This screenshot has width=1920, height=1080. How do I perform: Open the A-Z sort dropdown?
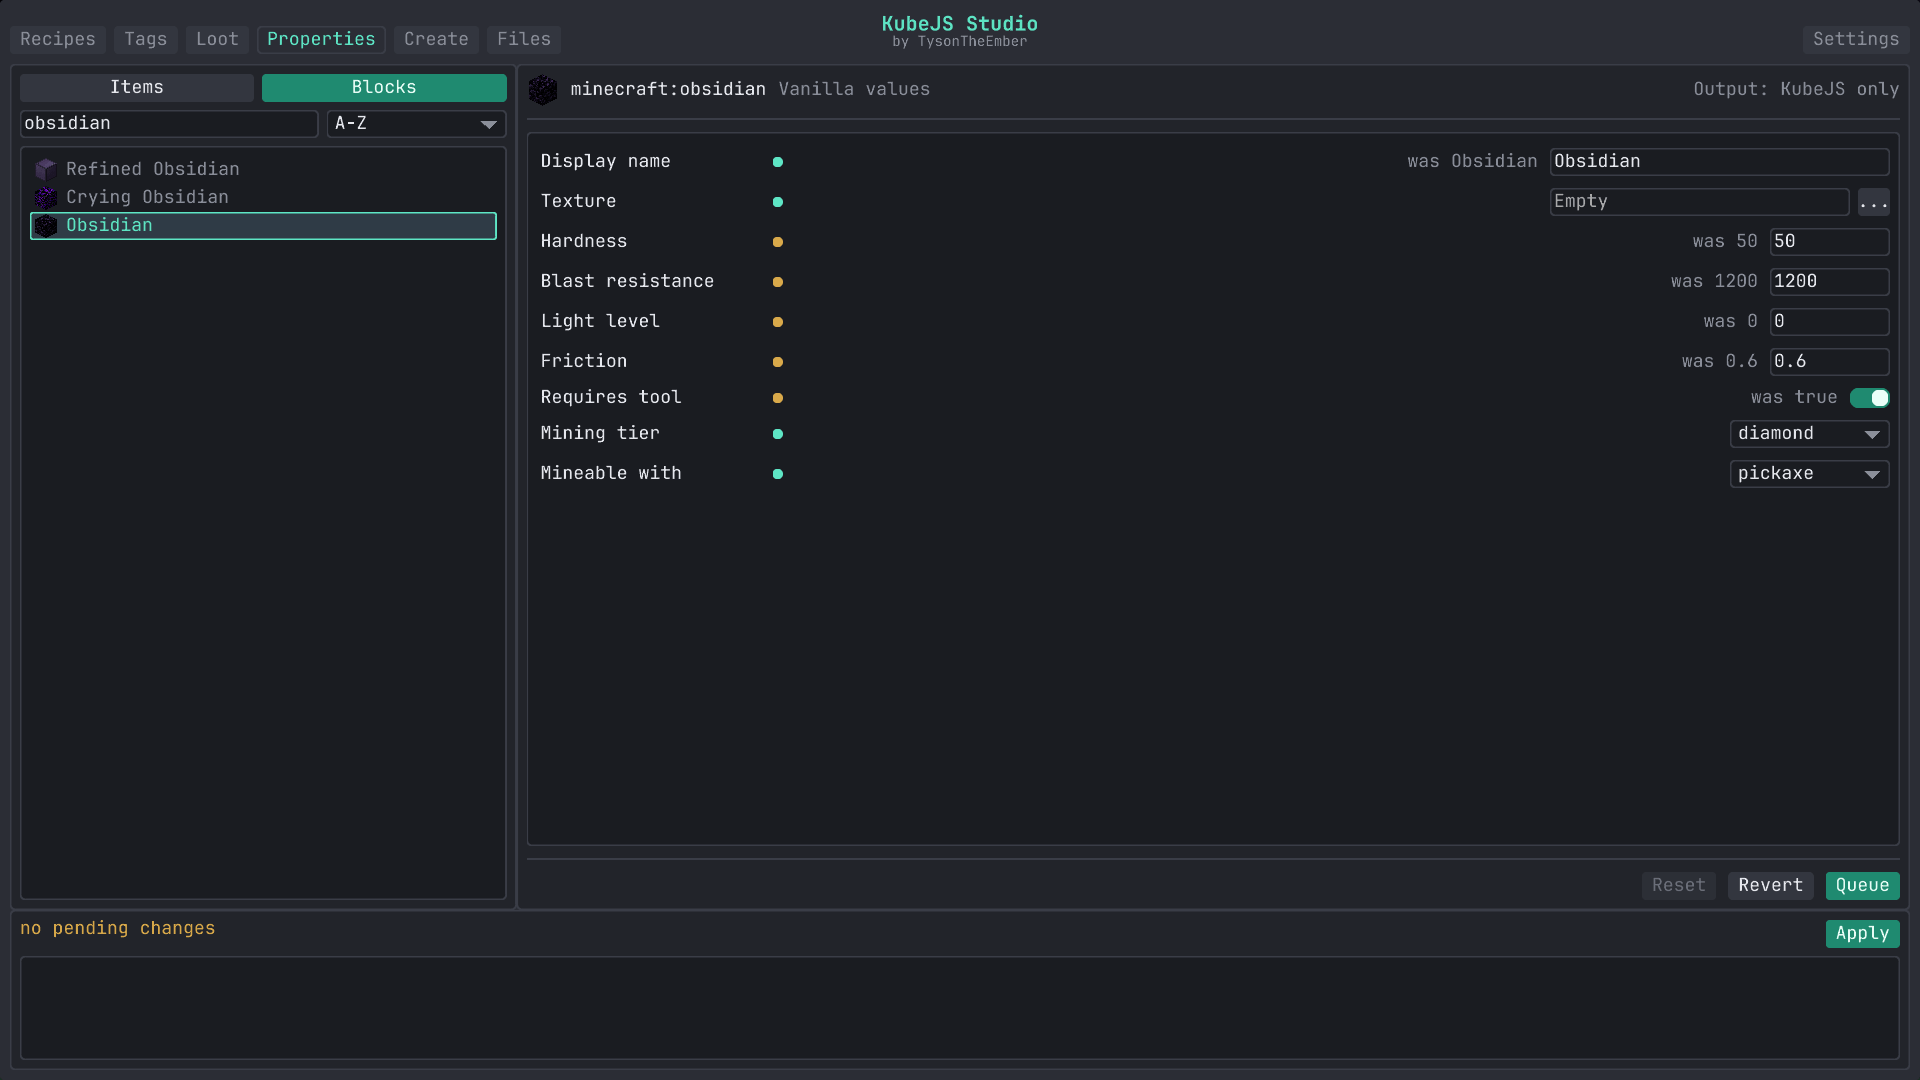click(417, 124)
